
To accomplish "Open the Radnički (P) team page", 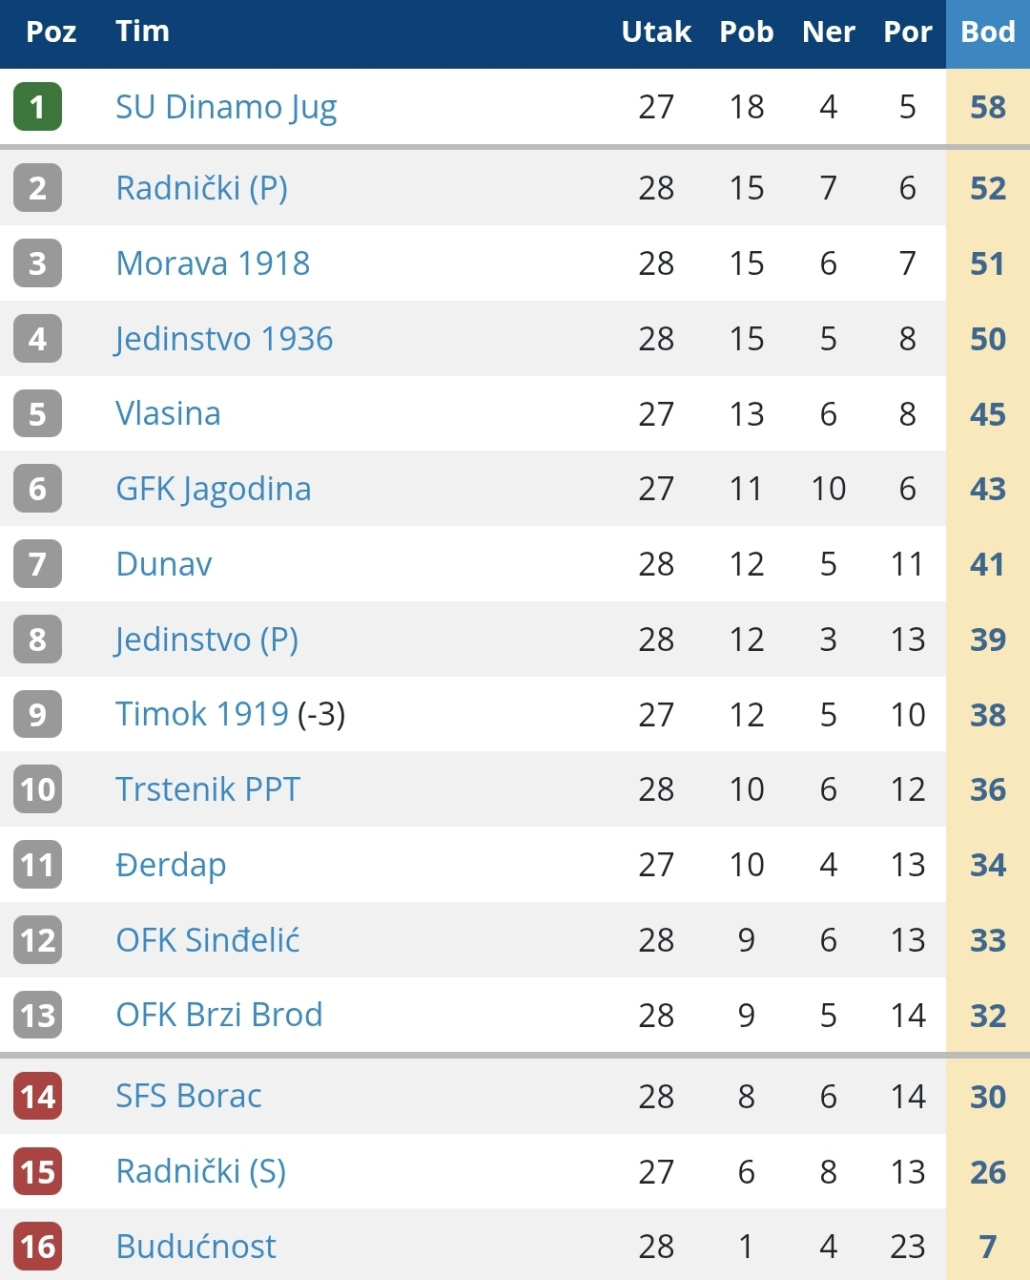I will tap(202, 188).
